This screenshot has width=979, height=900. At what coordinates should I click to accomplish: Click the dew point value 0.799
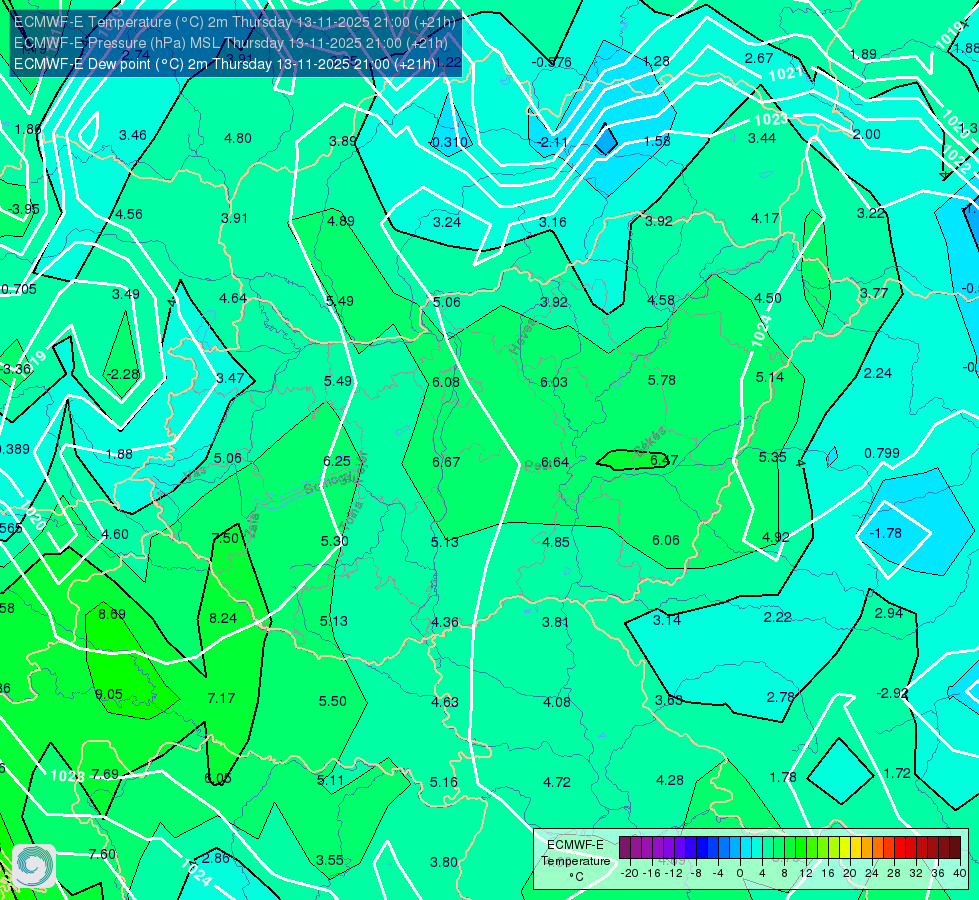pos(882,453)
